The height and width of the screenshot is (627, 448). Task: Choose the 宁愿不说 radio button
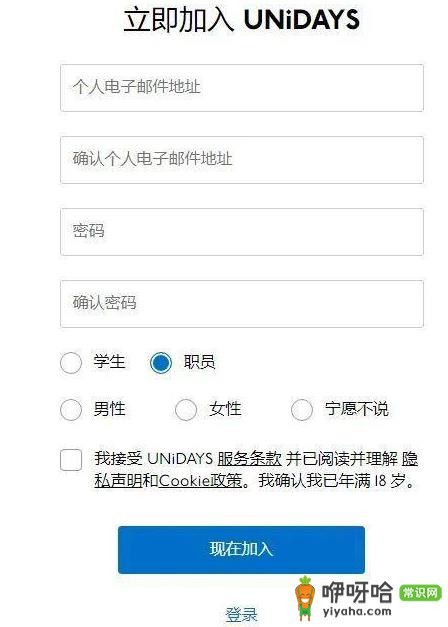[x=302, y=409]
